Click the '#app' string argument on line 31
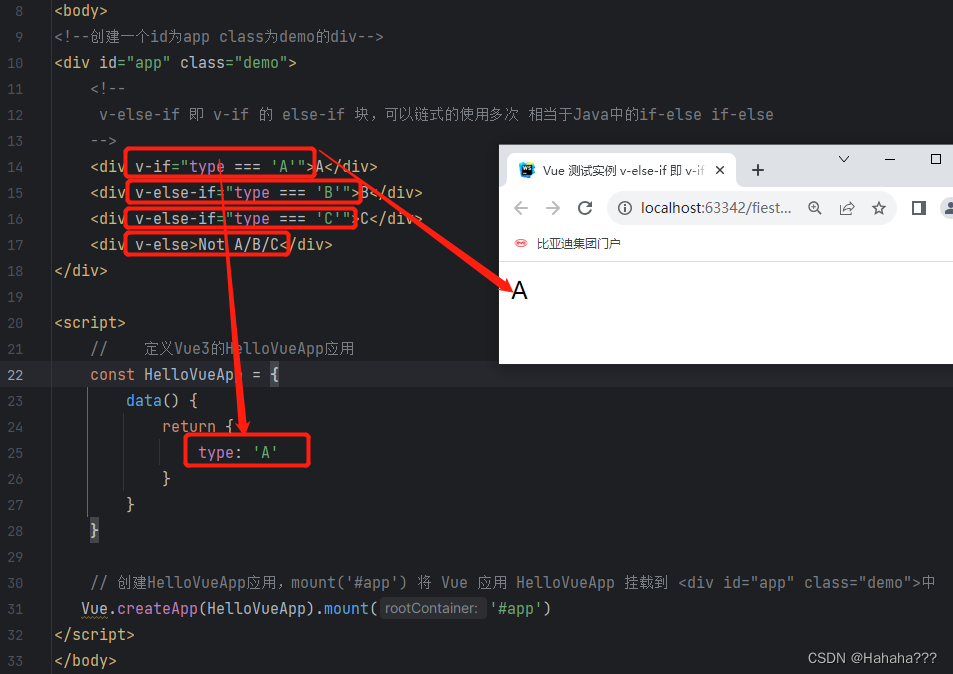Viewport: 953px width, 674px height. point(516,609)
